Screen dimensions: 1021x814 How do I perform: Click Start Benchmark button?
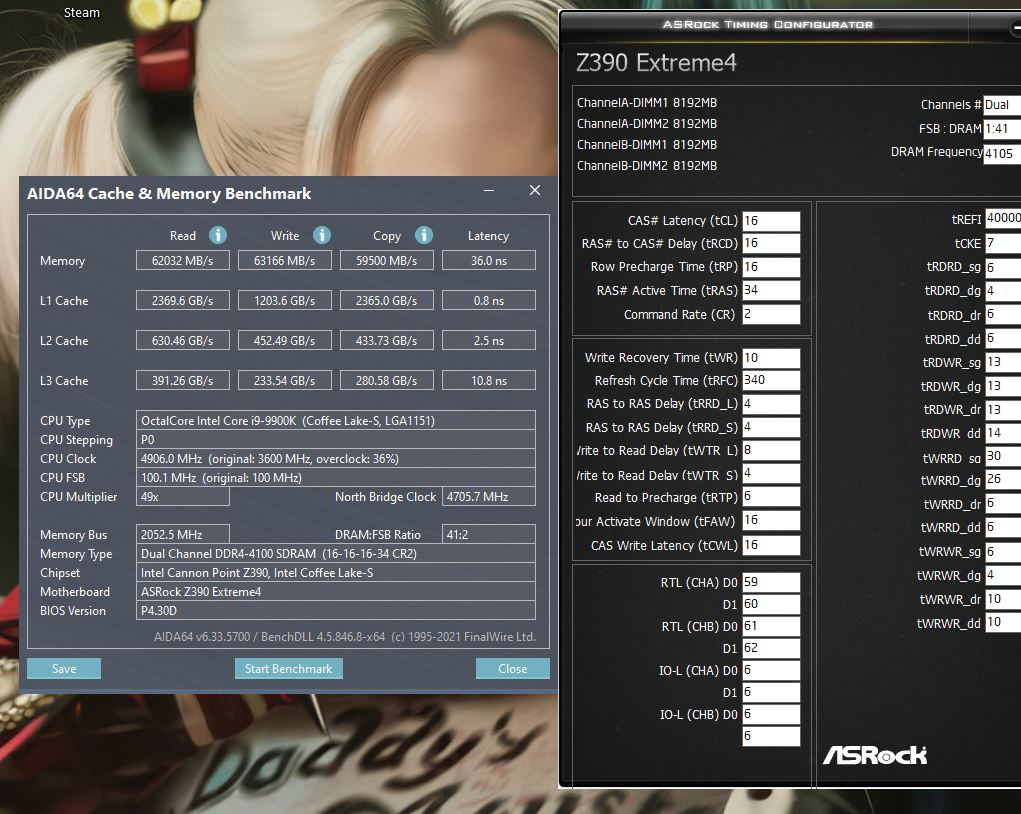[288, 669]
